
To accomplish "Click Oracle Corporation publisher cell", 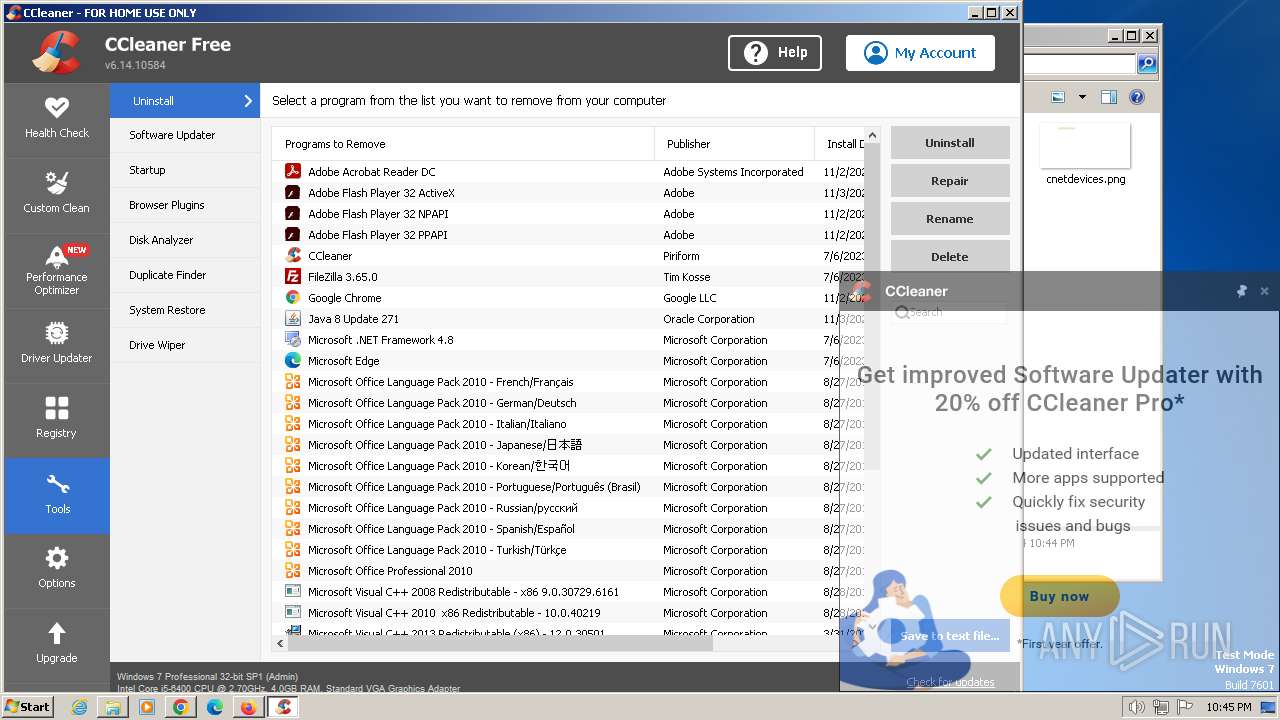I will click(x=709, y=319).
